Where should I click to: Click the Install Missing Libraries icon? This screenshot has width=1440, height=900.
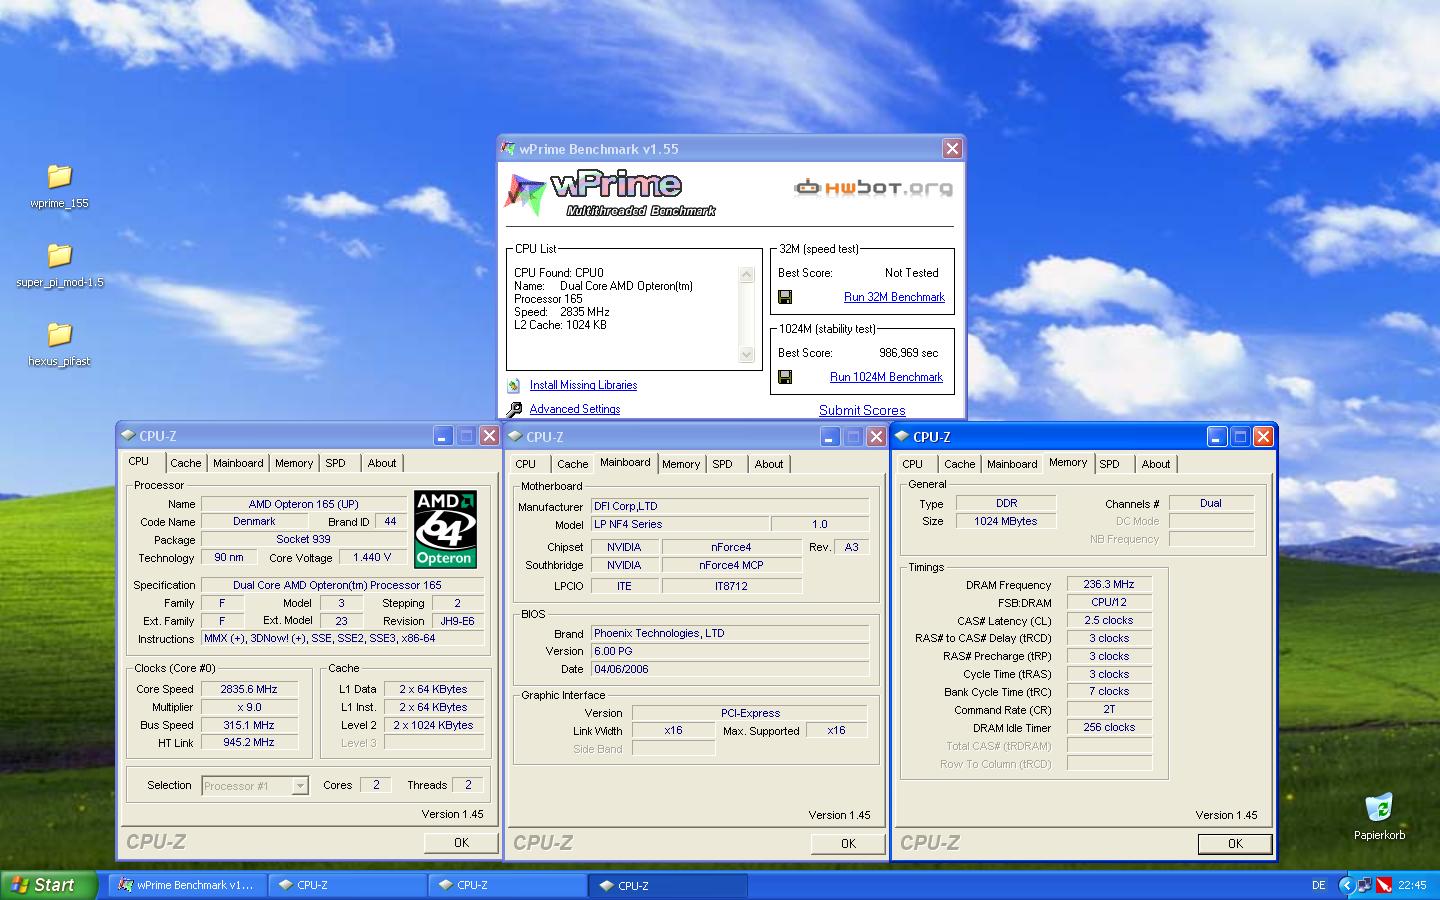tap(514, 385)
